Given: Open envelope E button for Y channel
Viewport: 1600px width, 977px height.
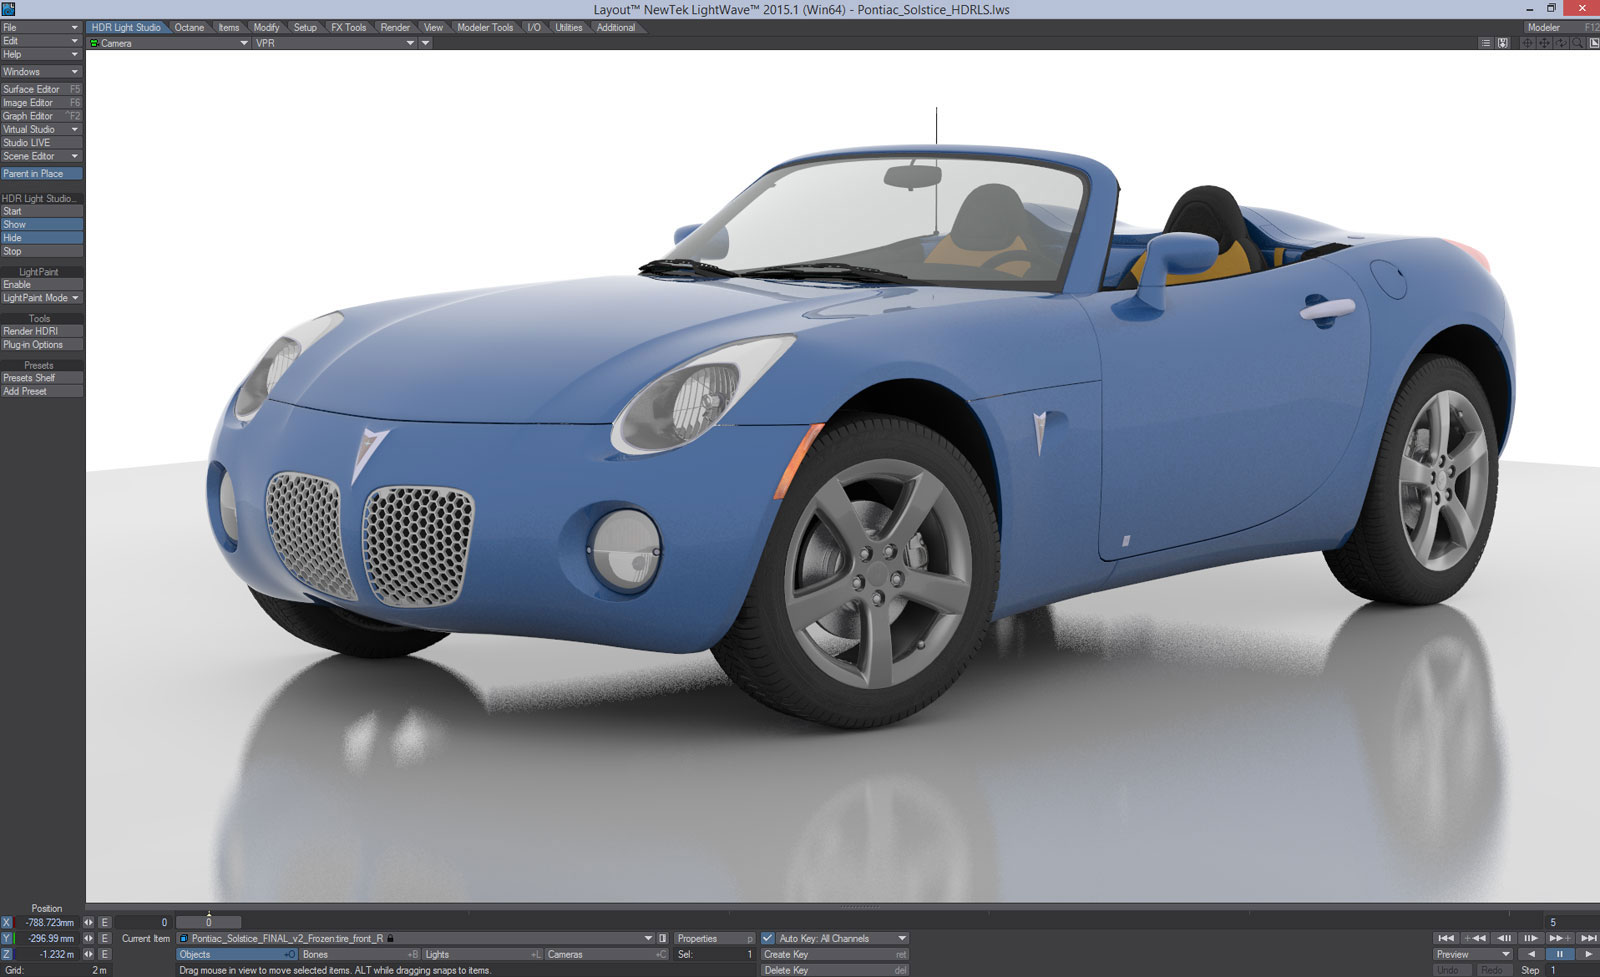Looking at the screenshot, I should (x=104, y=938).
